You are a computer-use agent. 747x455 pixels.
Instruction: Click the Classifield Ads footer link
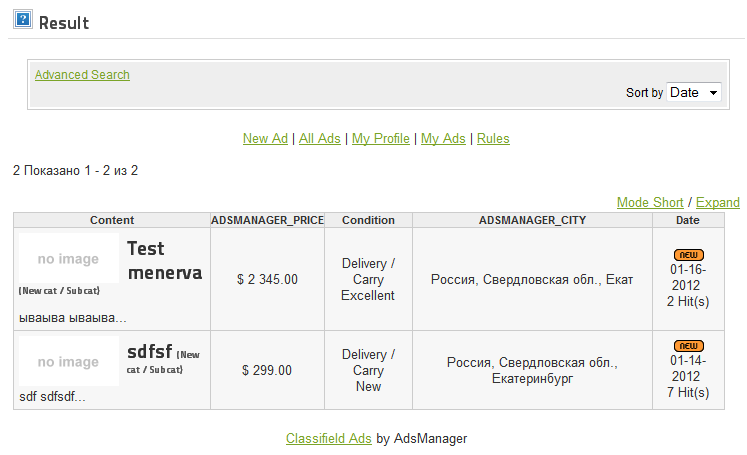point(329,438)
